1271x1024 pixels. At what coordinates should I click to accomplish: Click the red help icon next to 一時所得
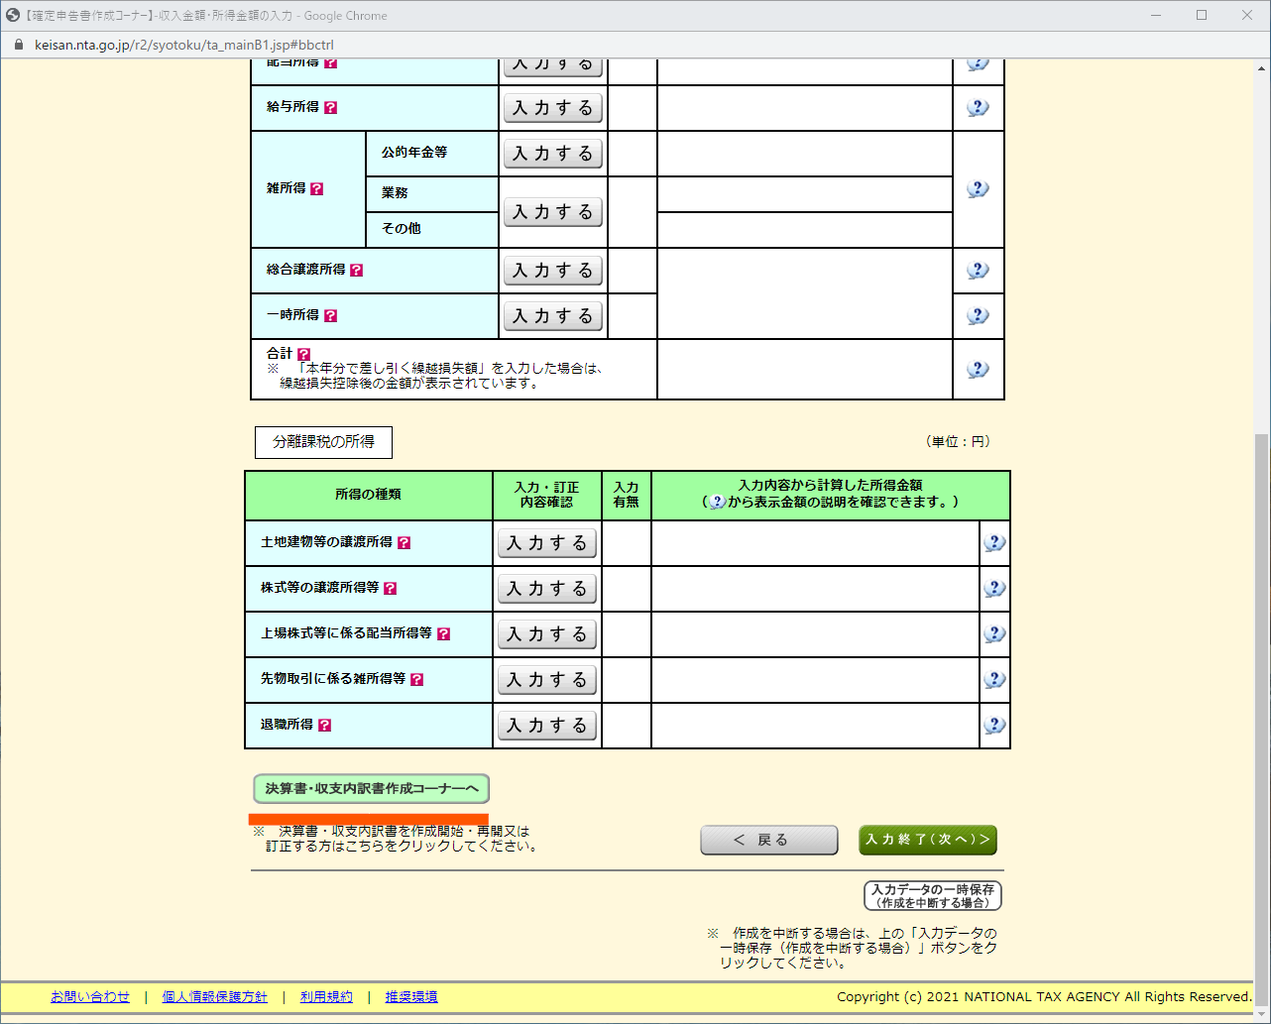331,316
